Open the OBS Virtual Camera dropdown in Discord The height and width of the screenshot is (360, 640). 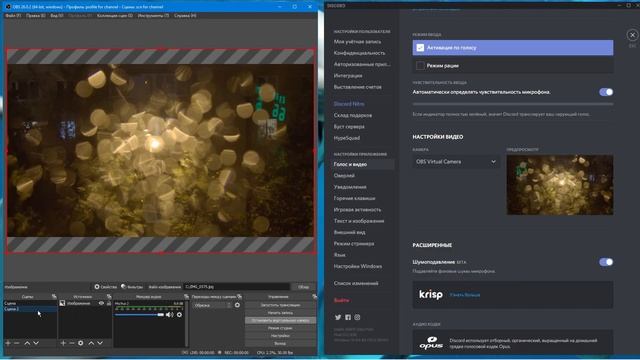pos(456,162)
